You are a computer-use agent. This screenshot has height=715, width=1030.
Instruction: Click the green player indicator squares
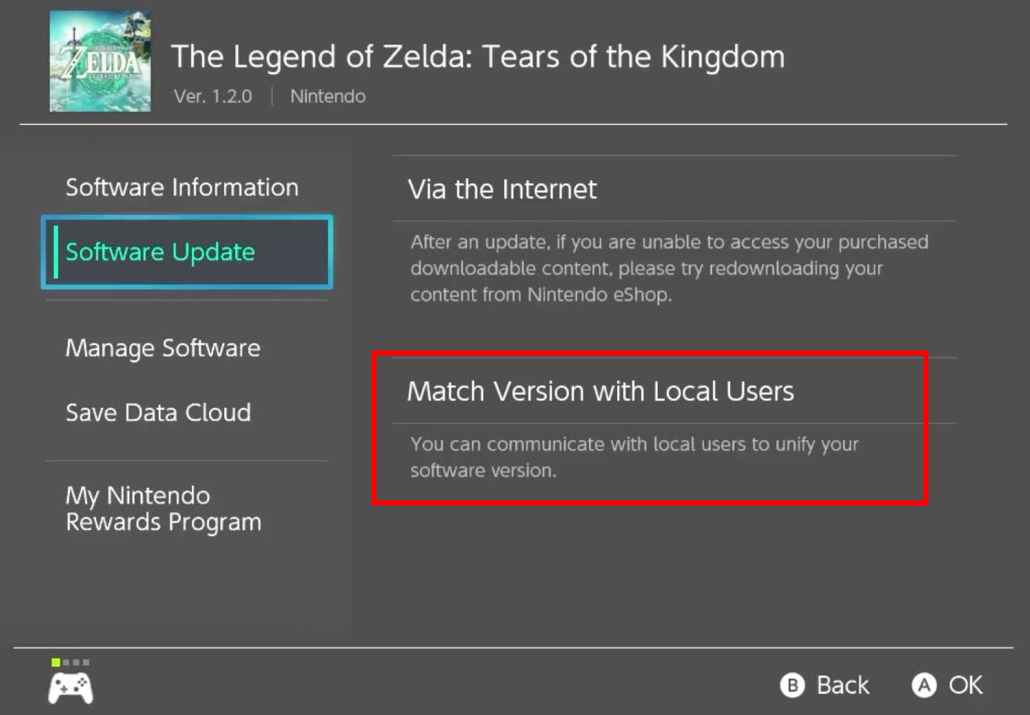click(69, 661)
